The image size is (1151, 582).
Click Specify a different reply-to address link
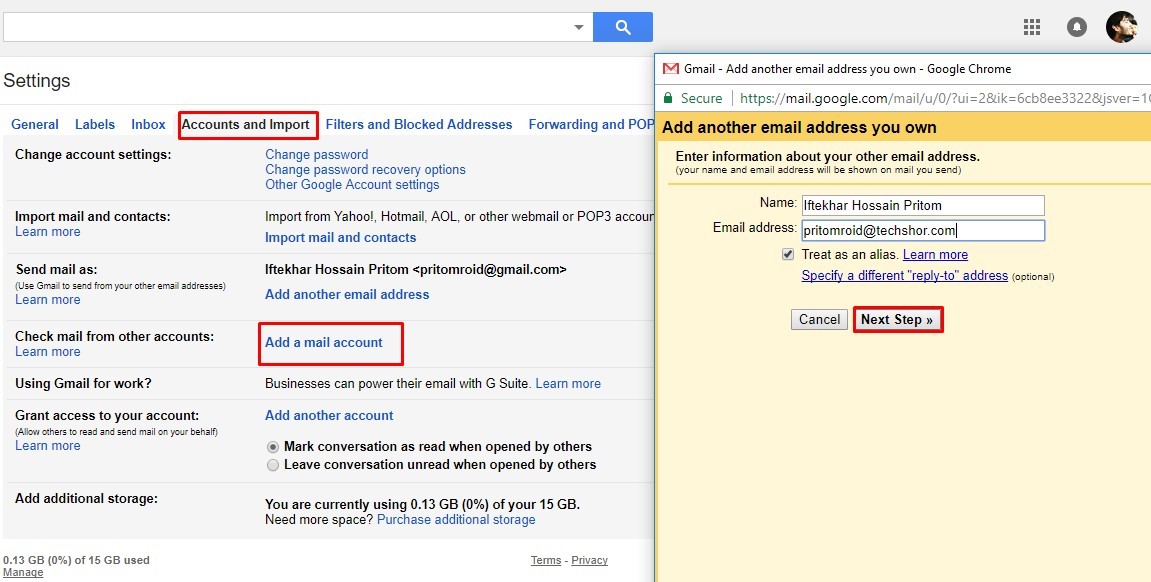point(904,276)
